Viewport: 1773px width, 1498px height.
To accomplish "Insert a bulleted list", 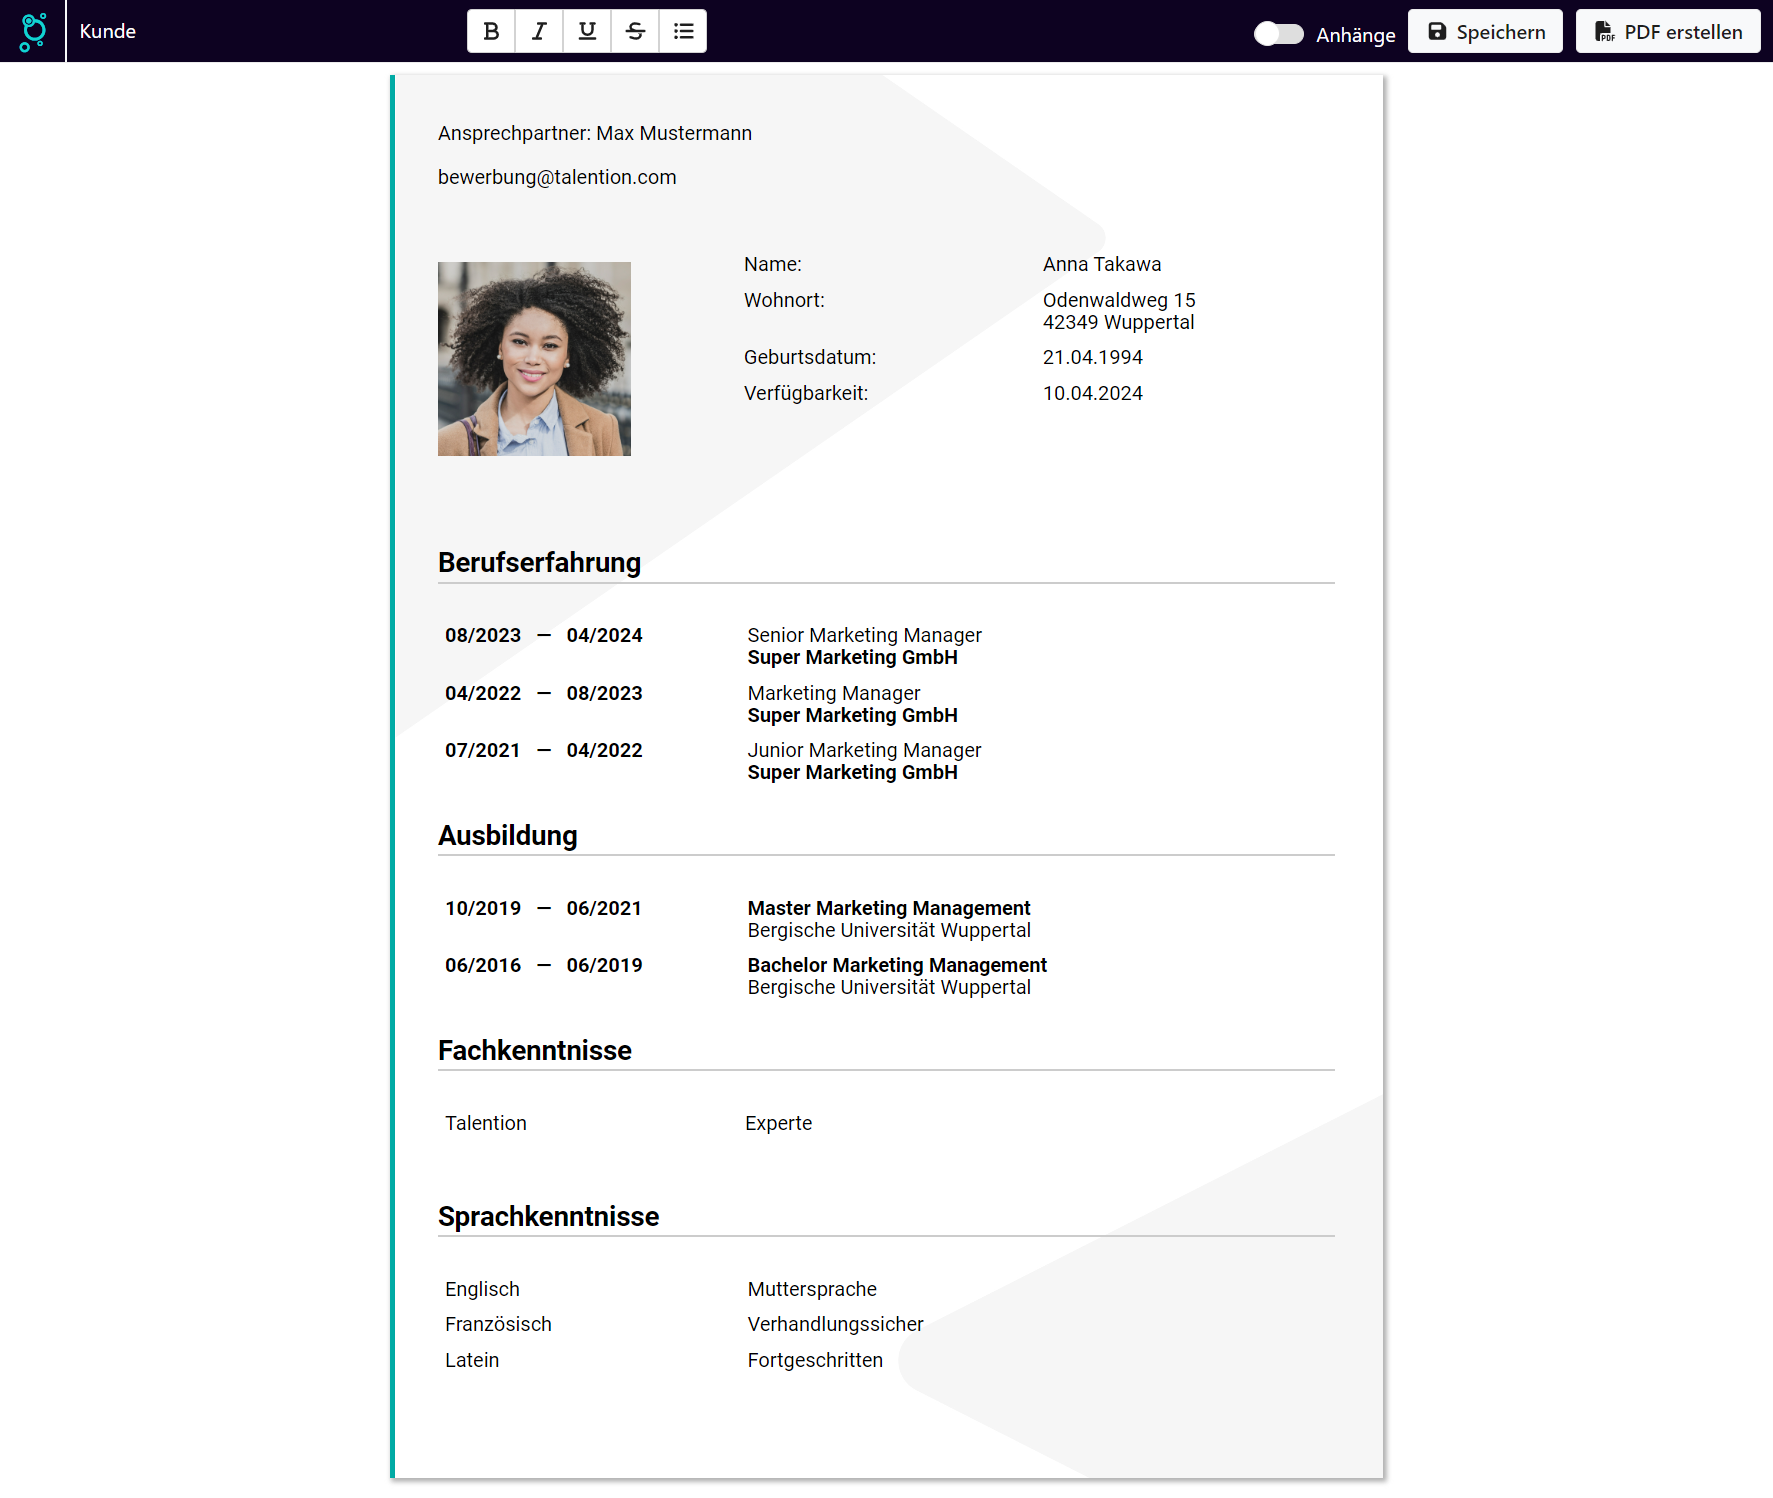I will (x=683, y=31).
